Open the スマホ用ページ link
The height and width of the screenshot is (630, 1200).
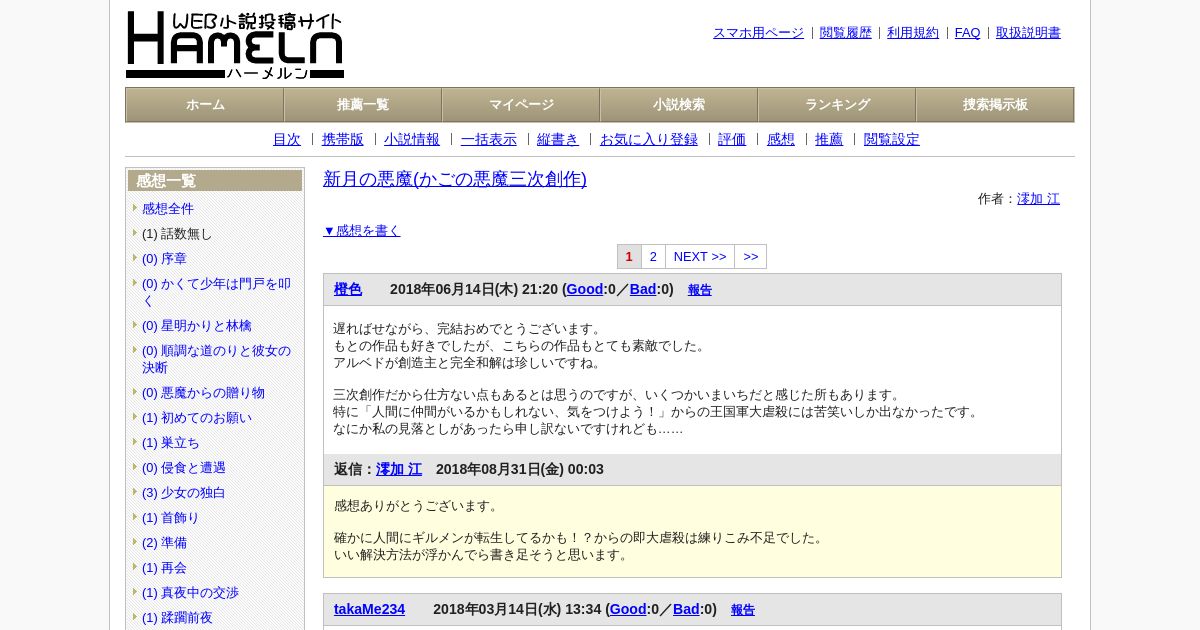pos(758,33)
